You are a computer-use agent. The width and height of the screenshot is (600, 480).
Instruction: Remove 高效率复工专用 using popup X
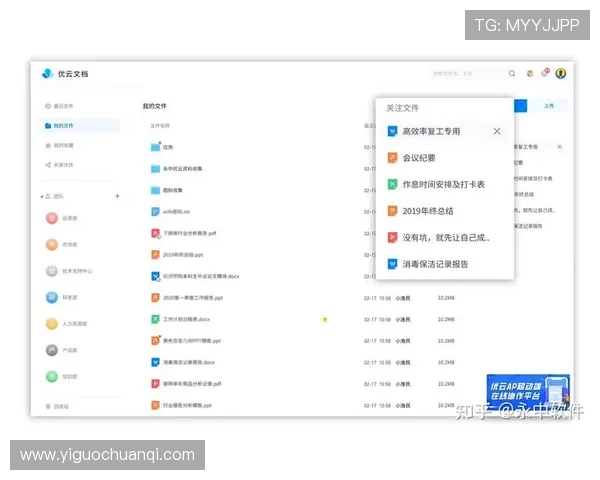497,131
